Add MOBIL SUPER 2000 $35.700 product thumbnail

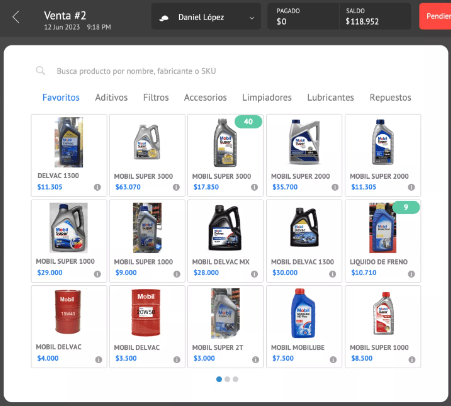[x=304, y=142]
